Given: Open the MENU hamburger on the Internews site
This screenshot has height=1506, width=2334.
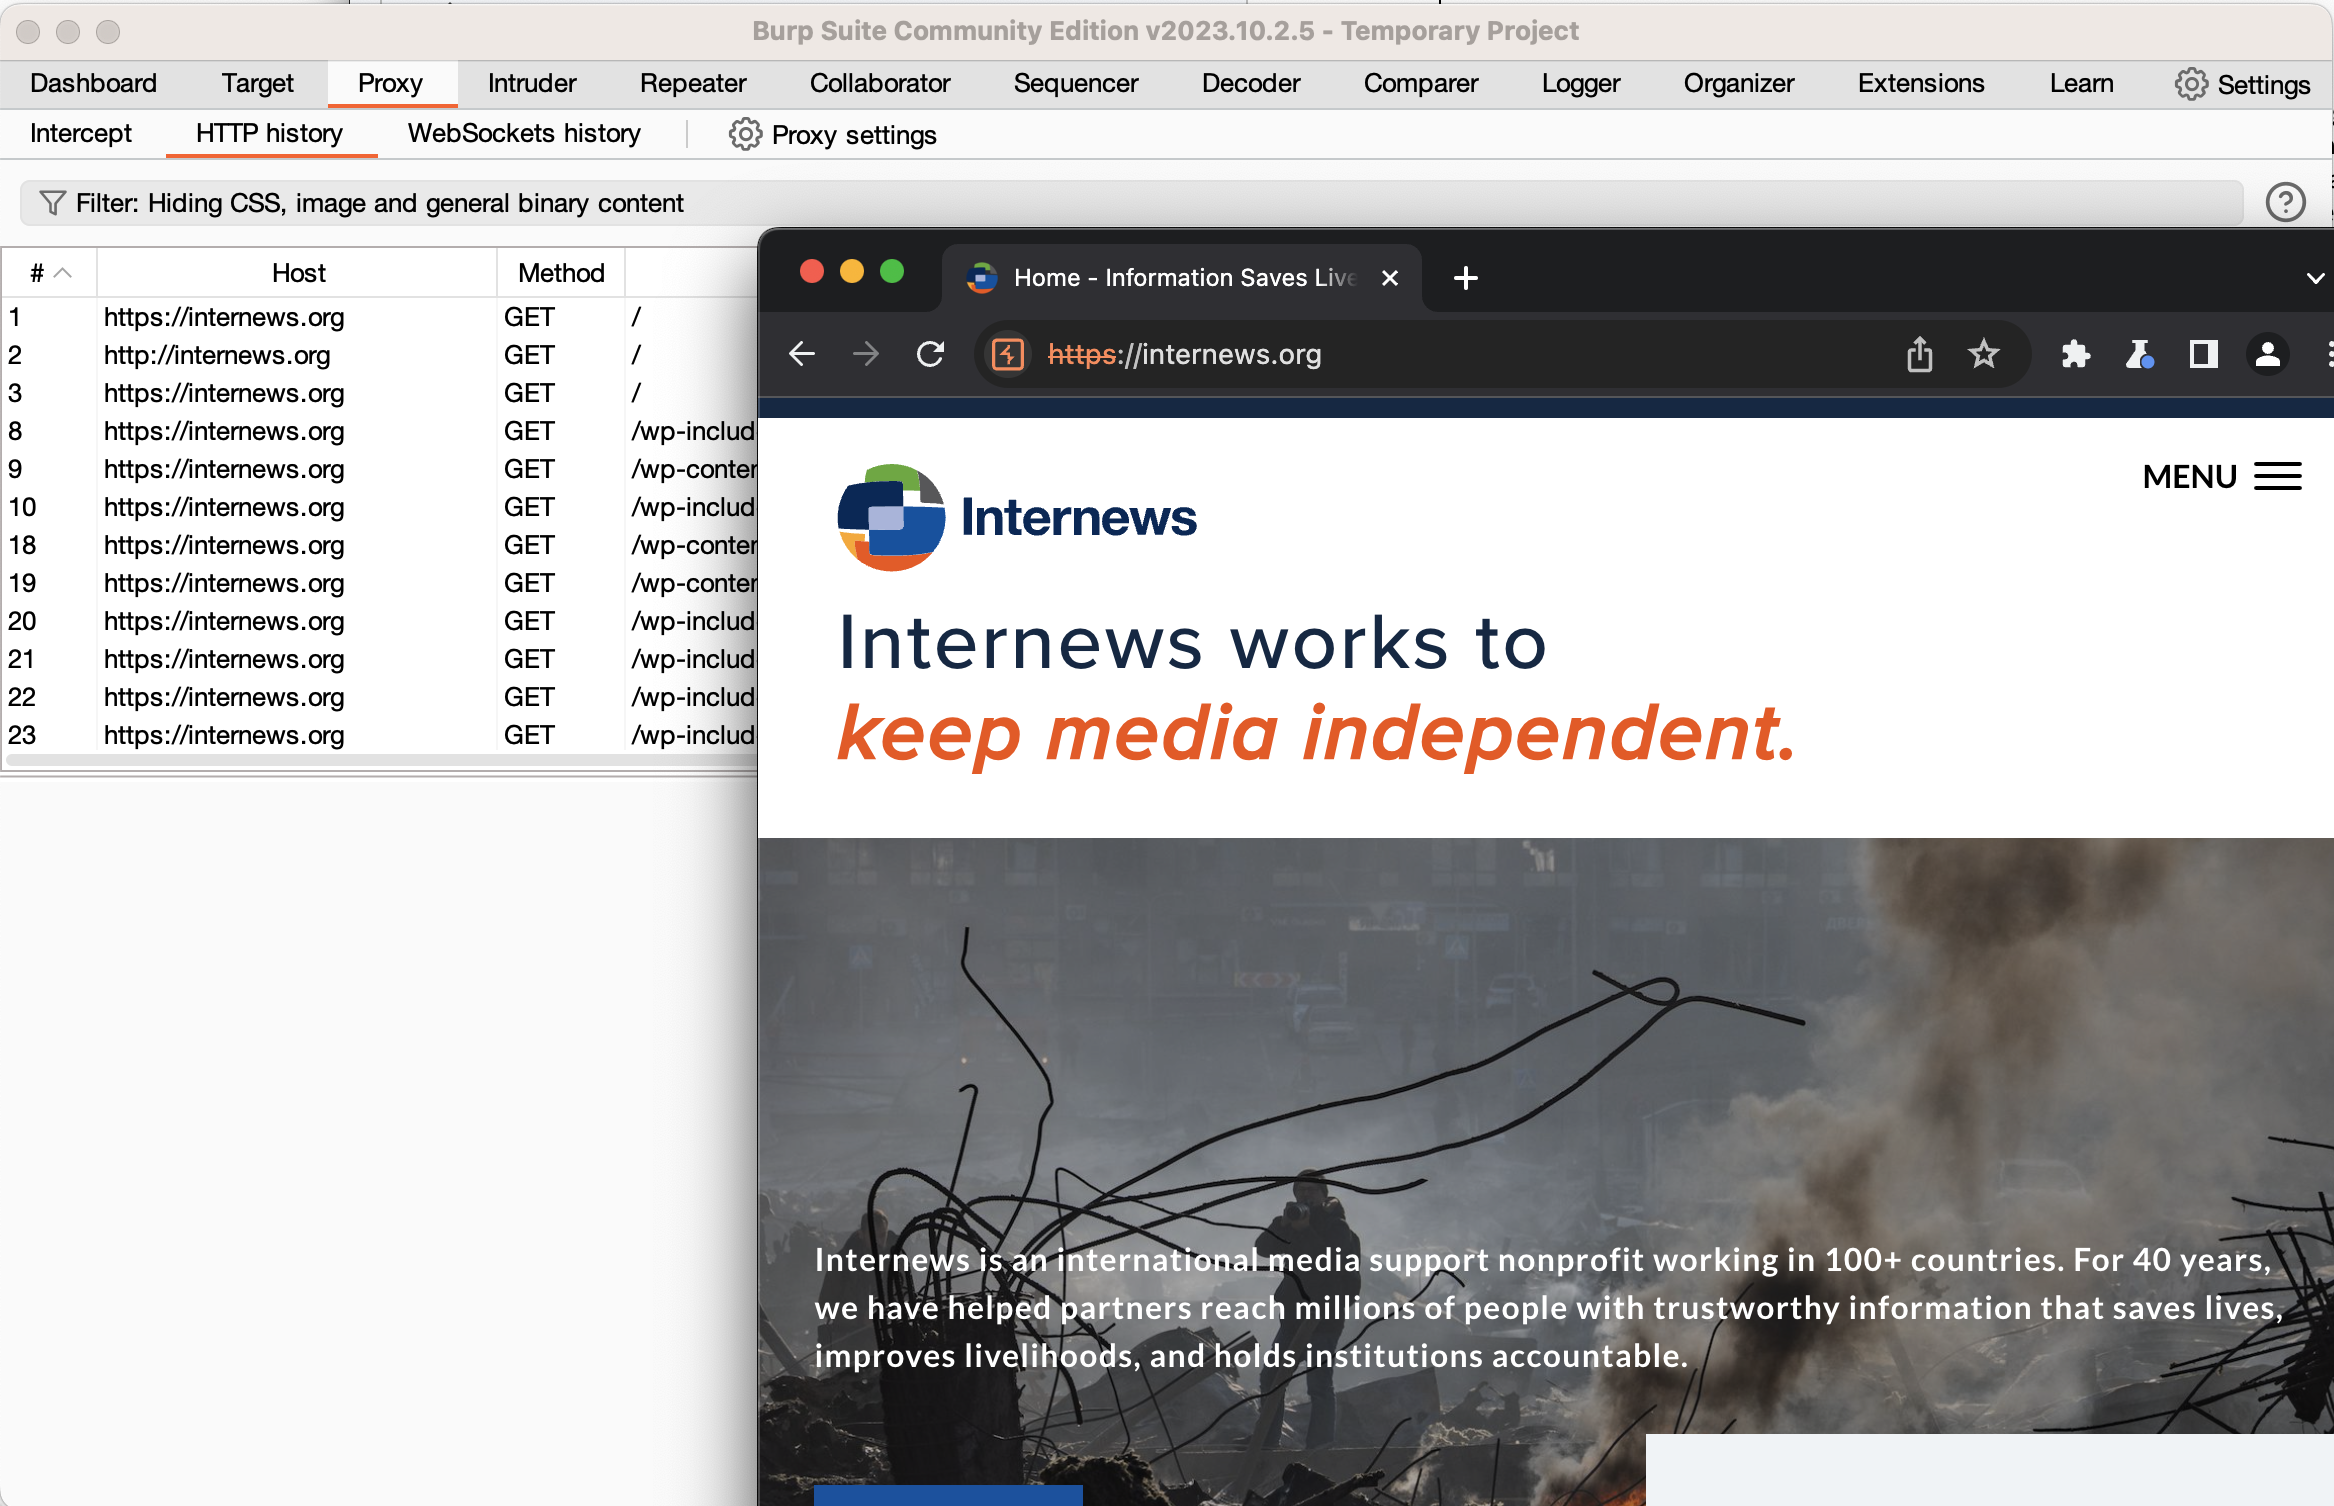Looking at the screenshot, I should (2278, 477).
